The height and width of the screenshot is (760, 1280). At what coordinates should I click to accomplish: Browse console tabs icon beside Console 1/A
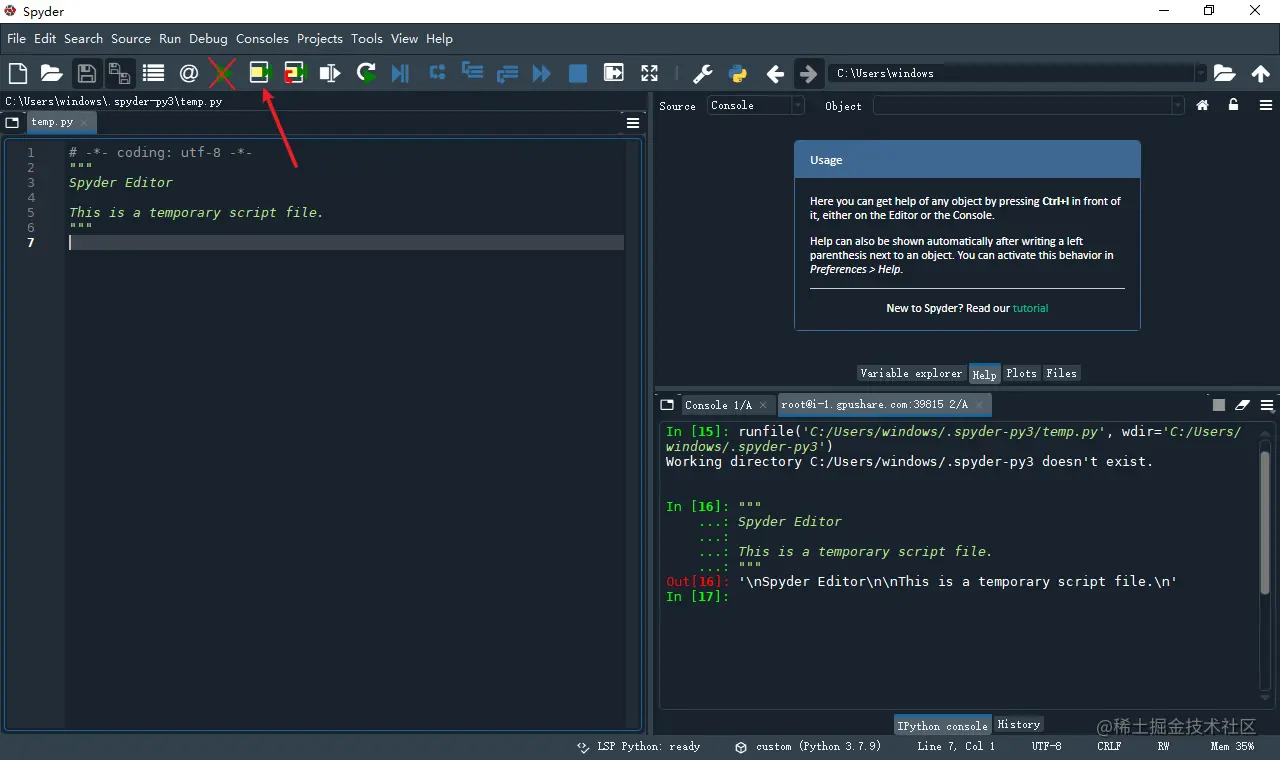[x=667, y=405]
